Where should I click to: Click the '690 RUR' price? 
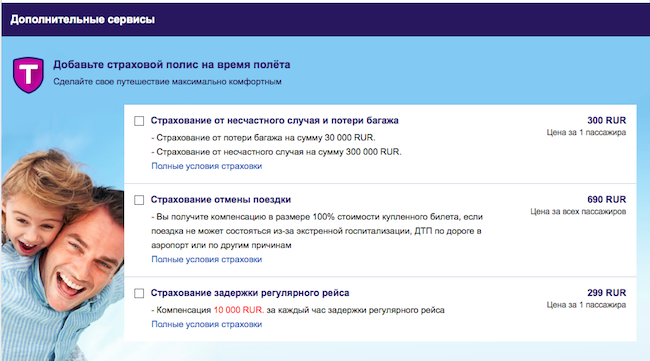[606, 200]
